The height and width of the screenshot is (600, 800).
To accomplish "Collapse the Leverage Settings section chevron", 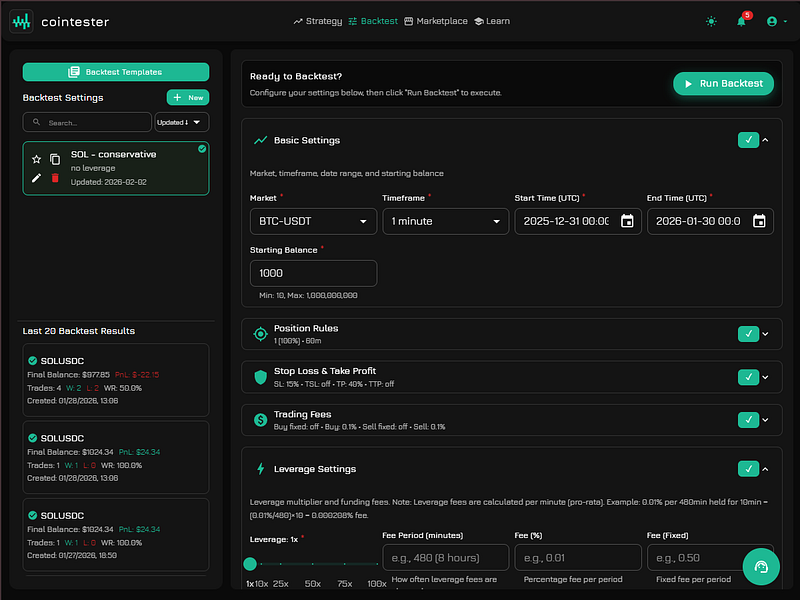I will [x=765, y=469].
